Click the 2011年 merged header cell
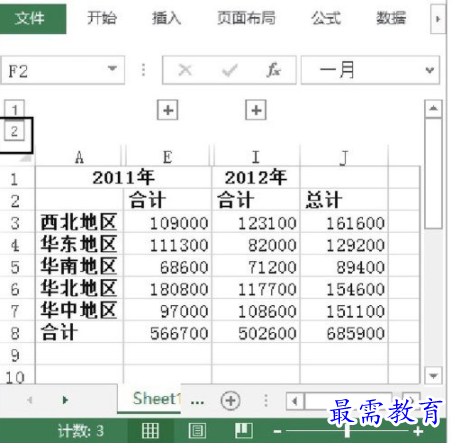The image size is (451, 443). (x=123, y=177)
